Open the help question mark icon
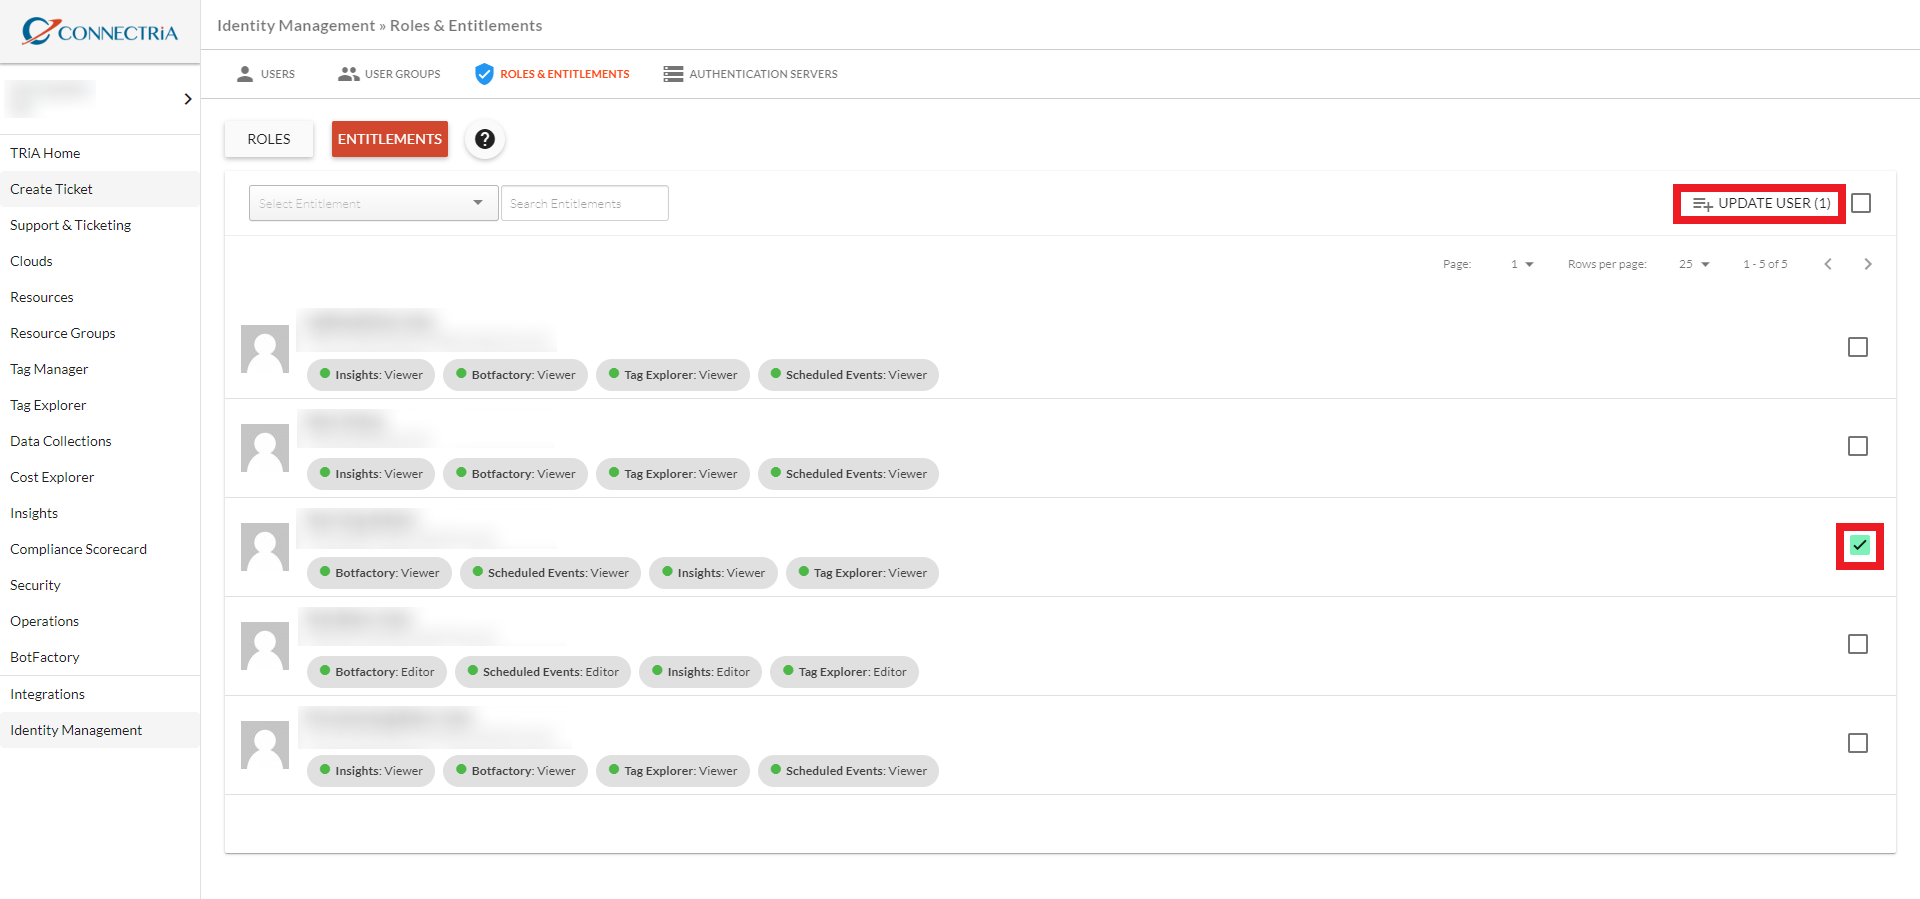 485,139
